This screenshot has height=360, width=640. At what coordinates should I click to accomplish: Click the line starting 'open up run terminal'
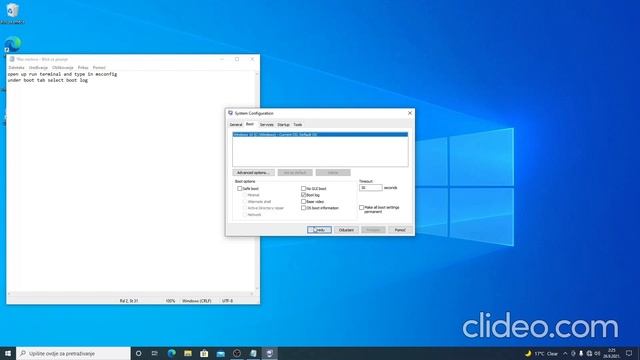(x=62, y=74)
